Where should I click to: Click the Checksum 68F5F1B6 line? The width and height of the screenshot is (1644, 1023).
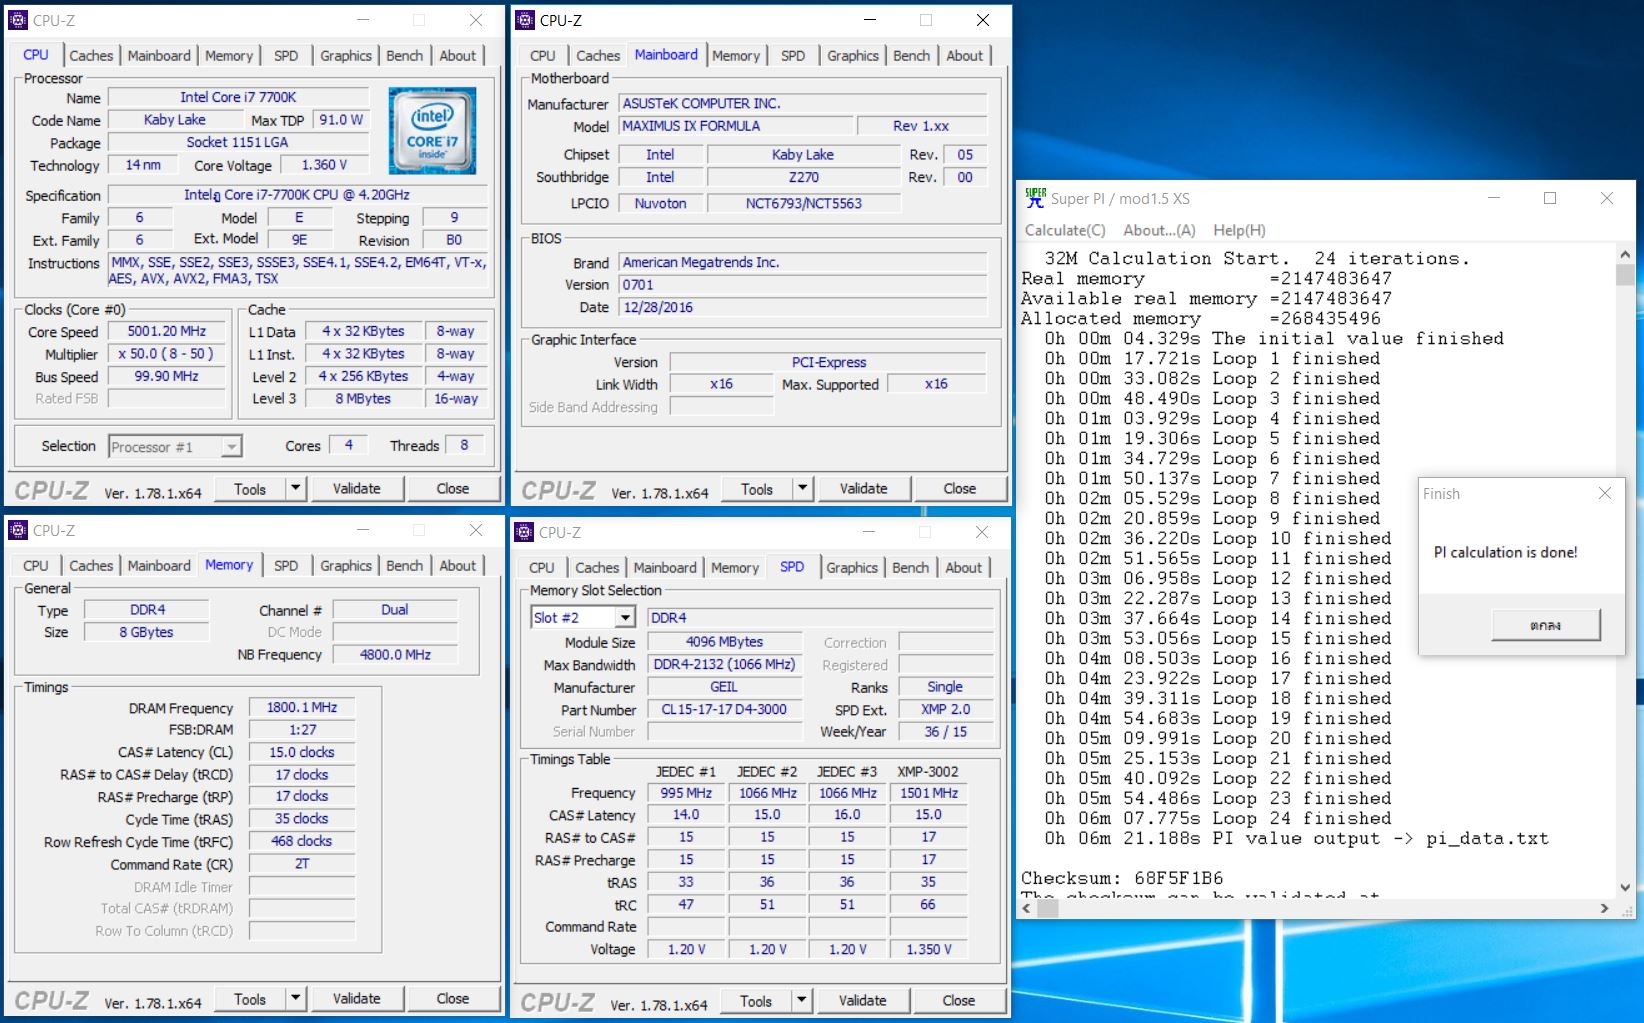tap(1122, 878)
